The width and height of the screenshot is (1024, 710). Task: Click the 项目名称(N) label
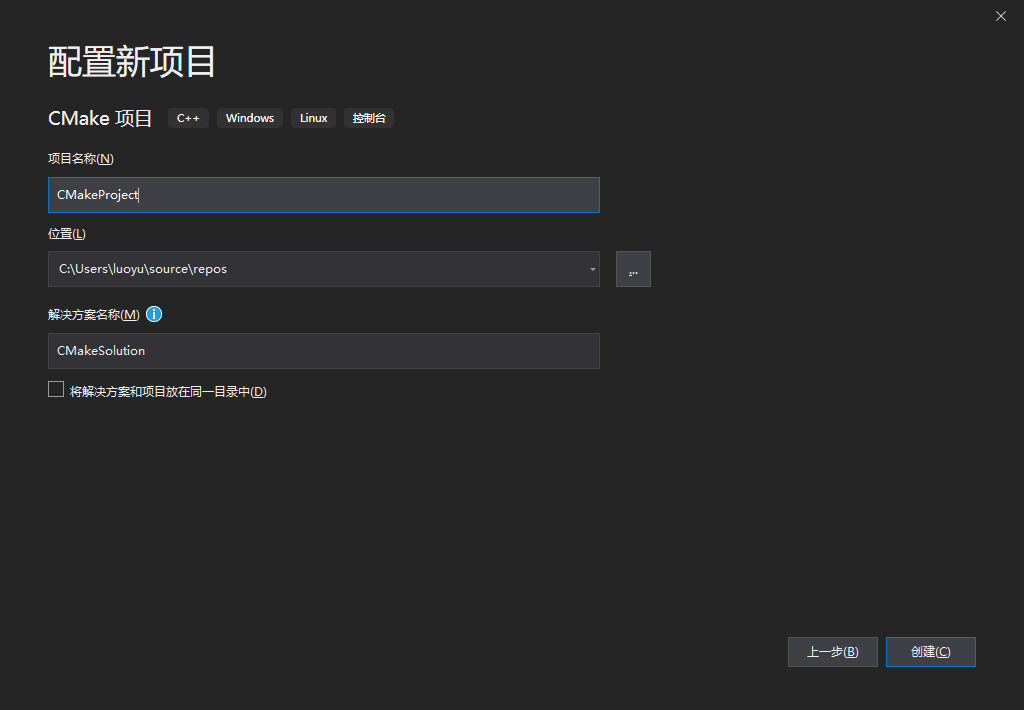point(81,159)
